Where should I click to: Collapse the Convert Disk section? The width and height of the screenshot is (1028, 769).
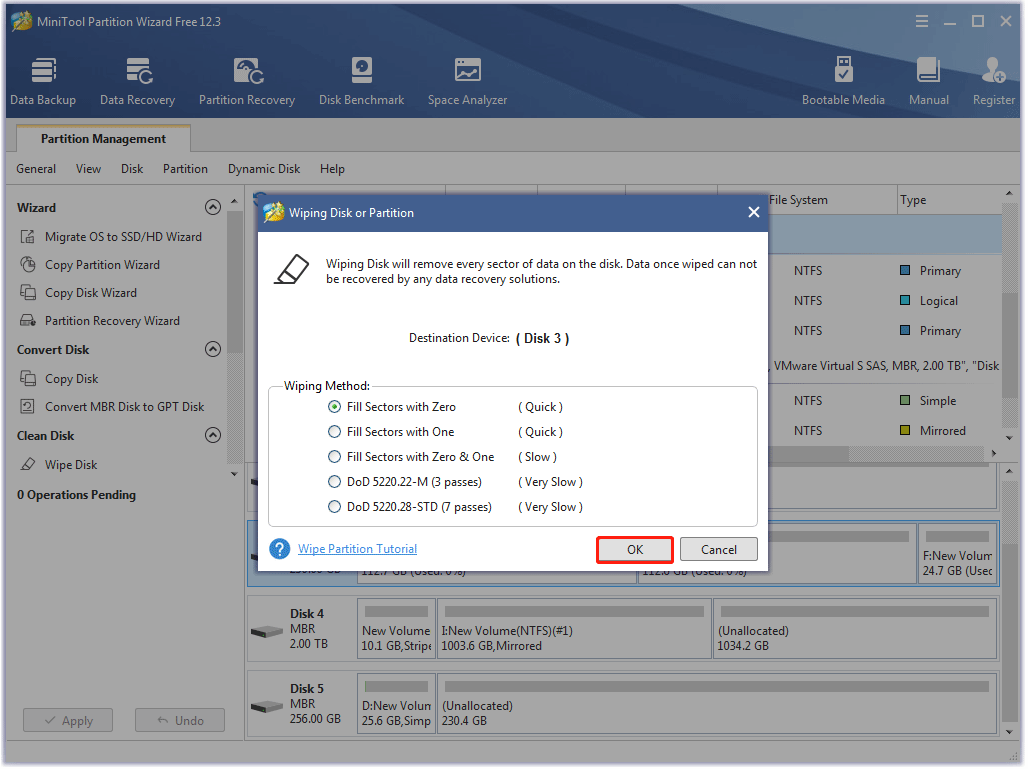[212, 349]
